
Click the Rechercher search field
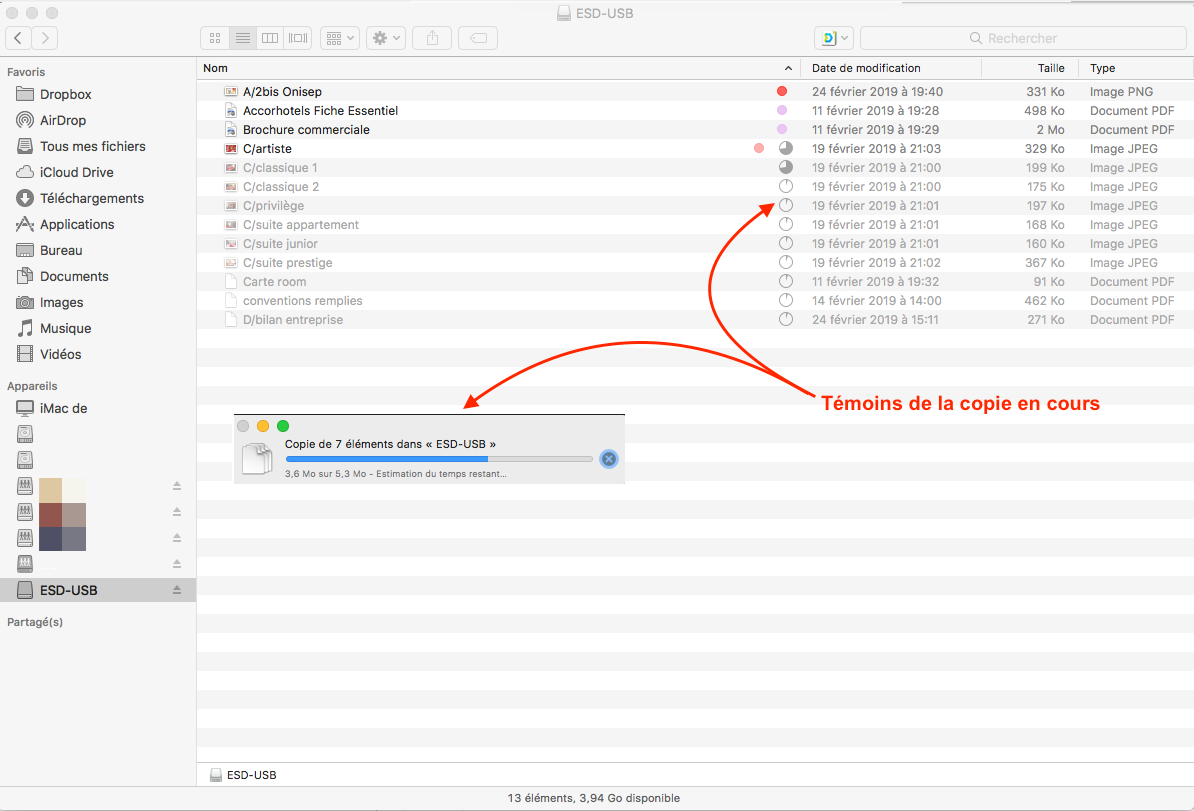[1021, 38]
